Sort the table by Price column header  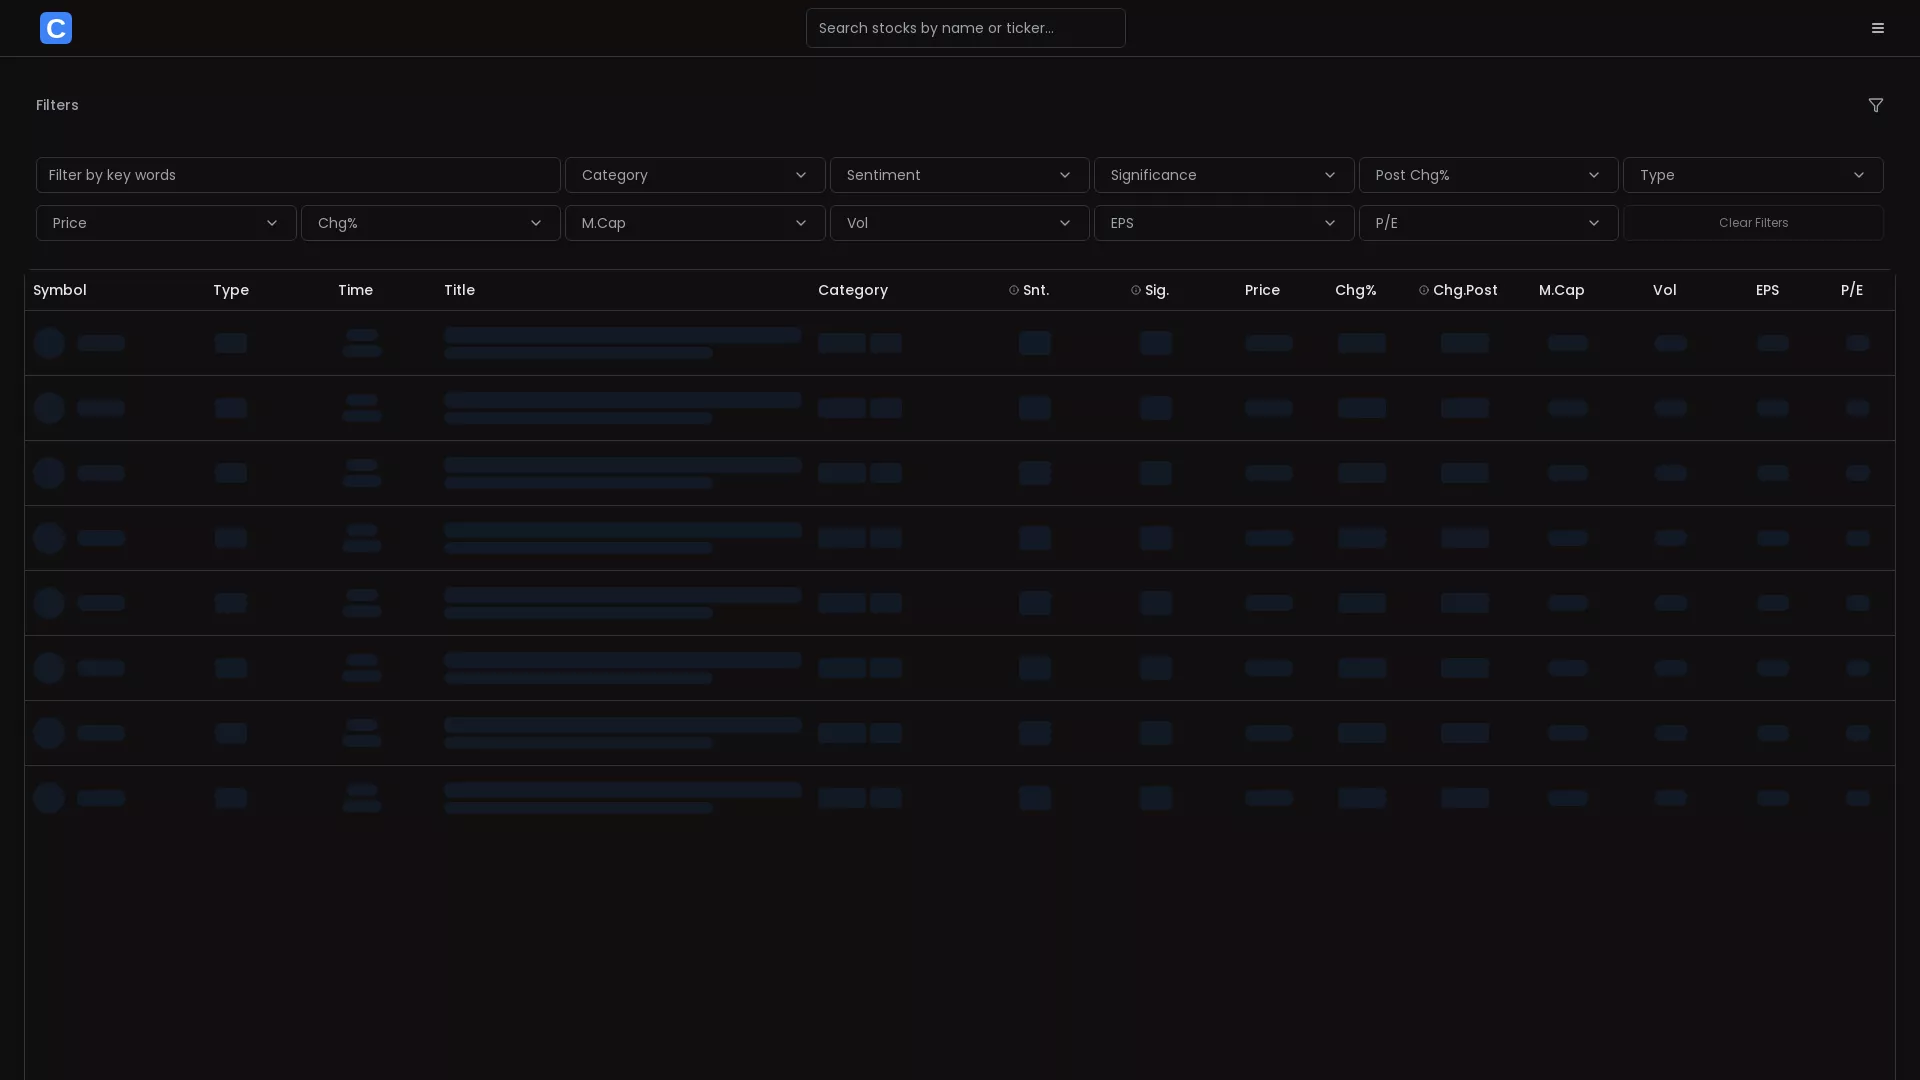click(x=1261, y=290)
